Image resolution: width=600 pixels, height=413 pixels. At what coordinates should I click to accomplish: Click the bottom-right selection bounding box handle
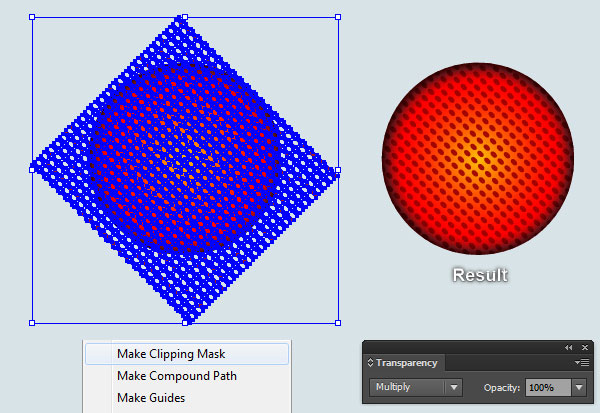point(338,323)
